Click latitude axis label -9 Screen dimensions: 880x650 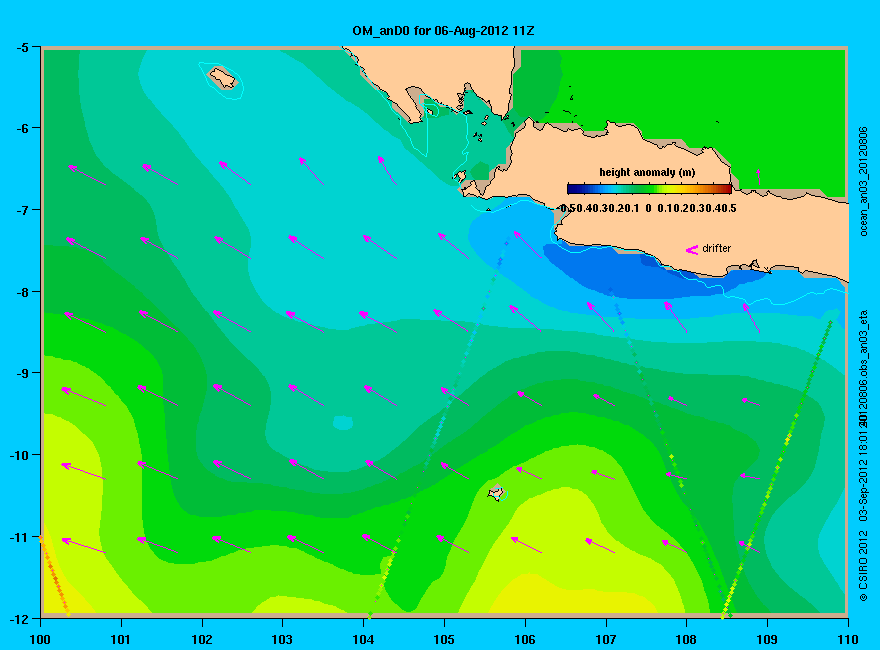pos(22,373)
